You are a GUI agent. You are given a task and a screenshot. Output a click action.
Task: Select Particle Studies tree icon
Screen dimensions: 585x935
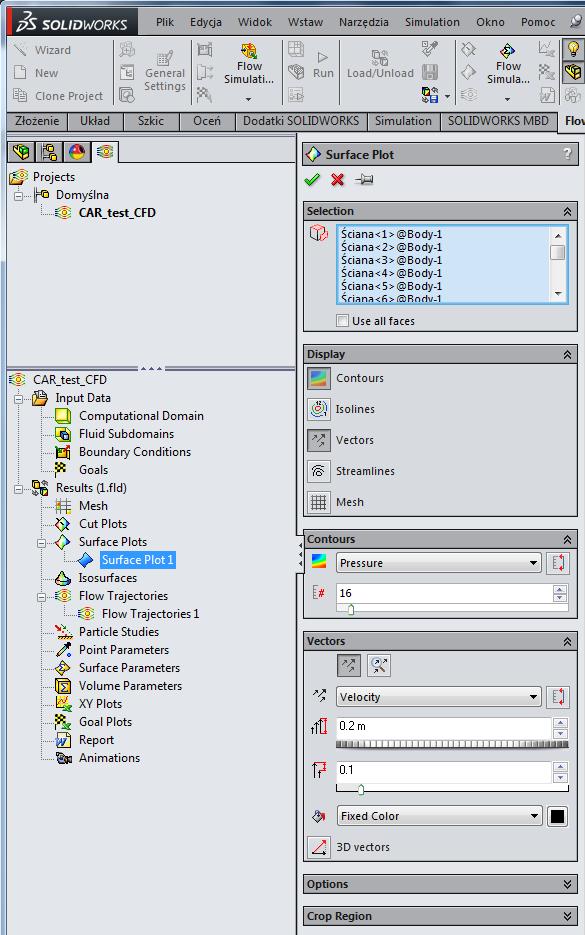coord(63,632)
